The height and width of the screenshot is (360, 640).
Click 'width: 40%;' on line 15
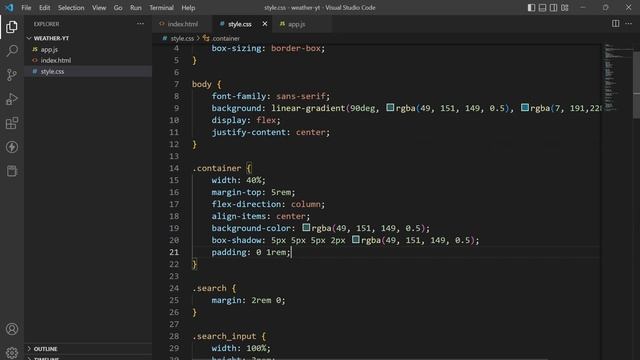pyautogui.click(x=238, y=180)
